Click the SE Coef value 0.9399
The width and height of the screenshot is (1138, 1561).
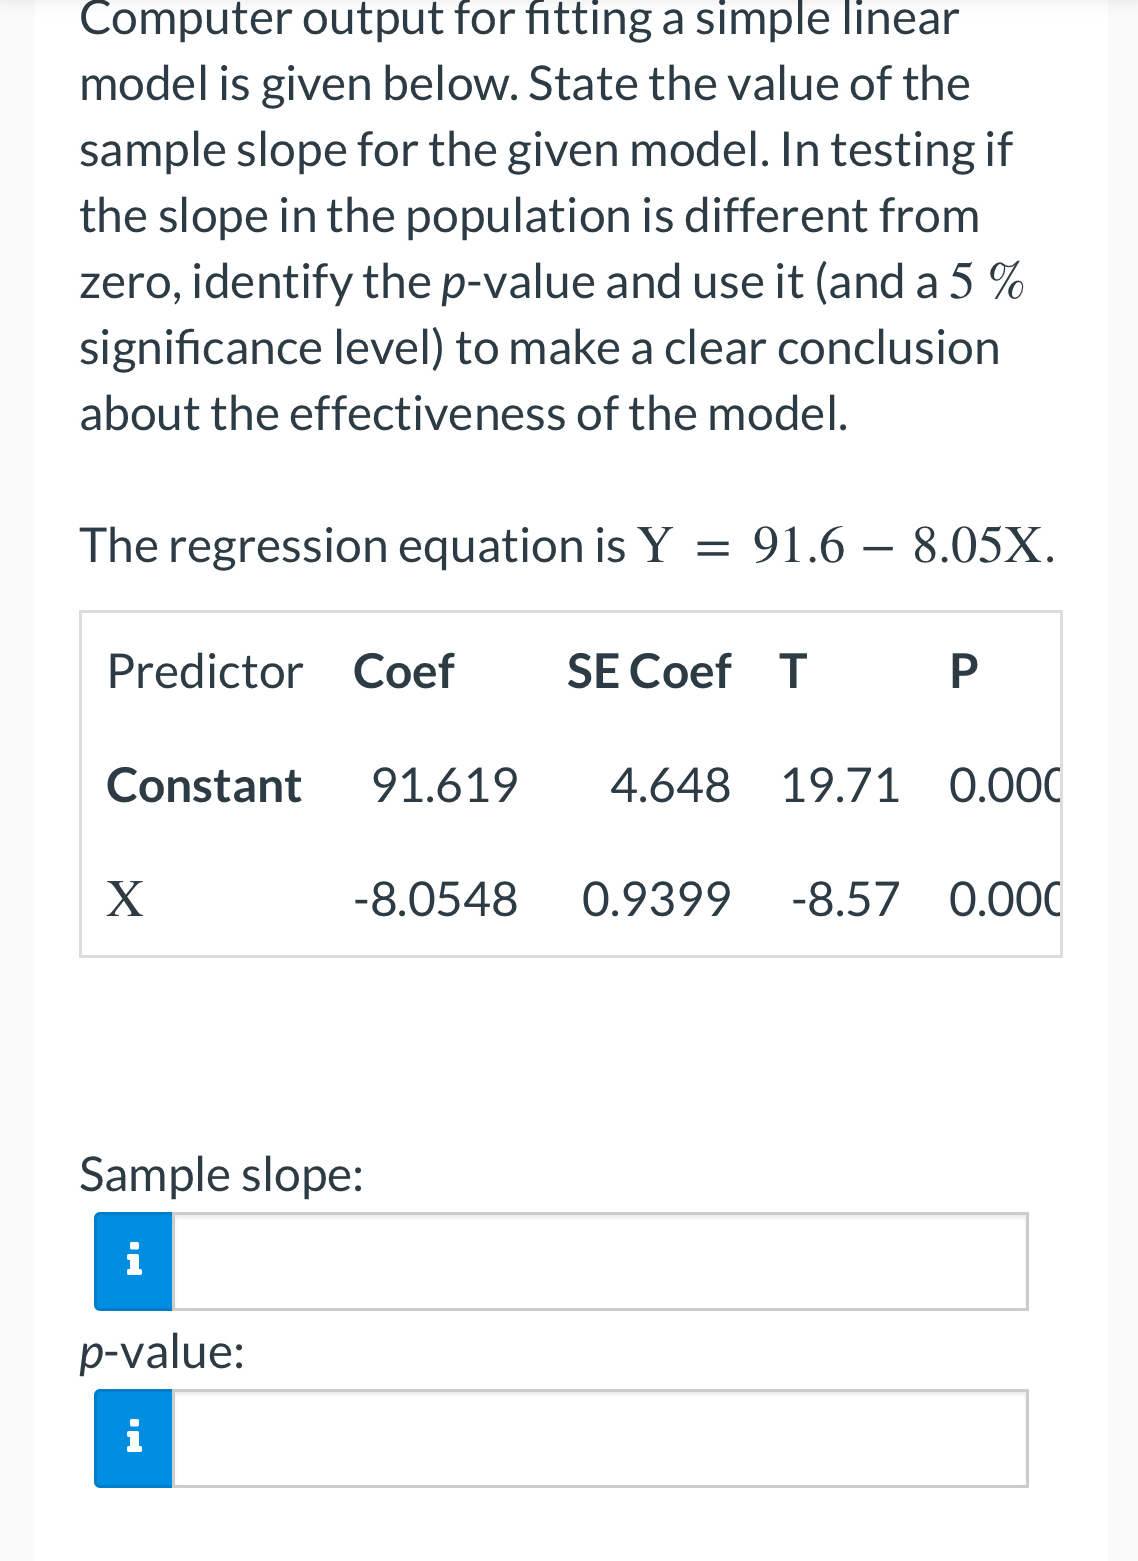[656, 899]
